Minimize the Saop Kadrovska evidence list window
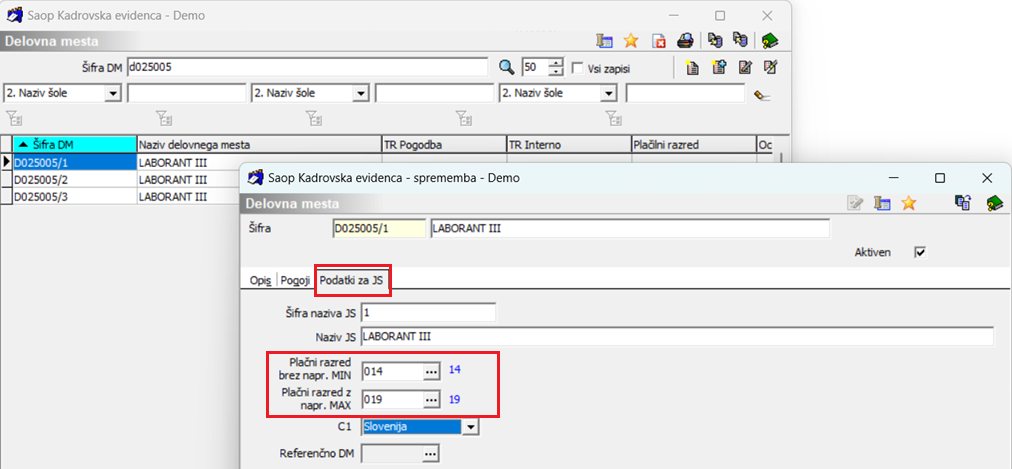The image size is (1012, 469). 674,15
